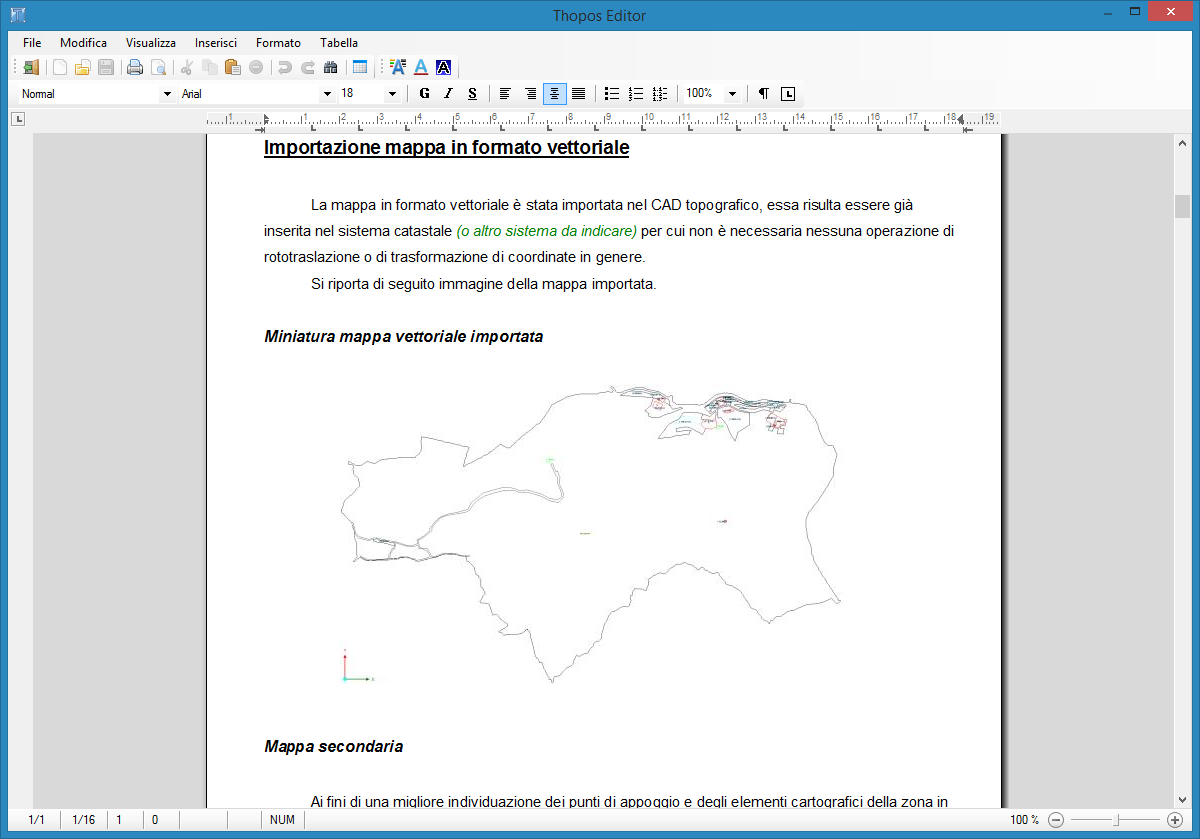Screen dimensions: 1200x839
Task: Change text color with the red-underlined A
Action: point(421,68)
